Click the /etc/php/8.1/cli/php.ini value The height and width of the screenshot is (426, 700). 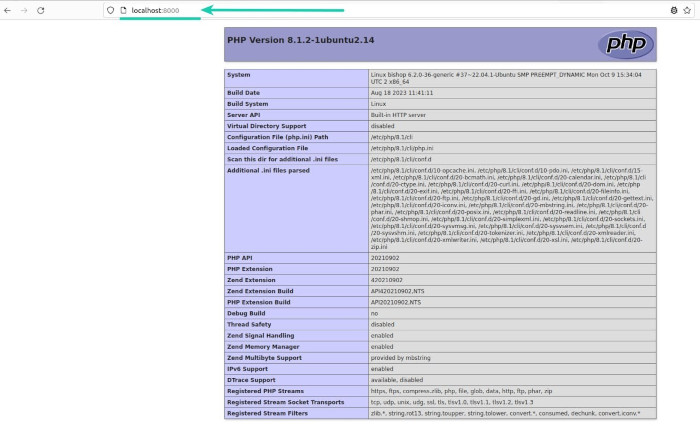[402, 148]
